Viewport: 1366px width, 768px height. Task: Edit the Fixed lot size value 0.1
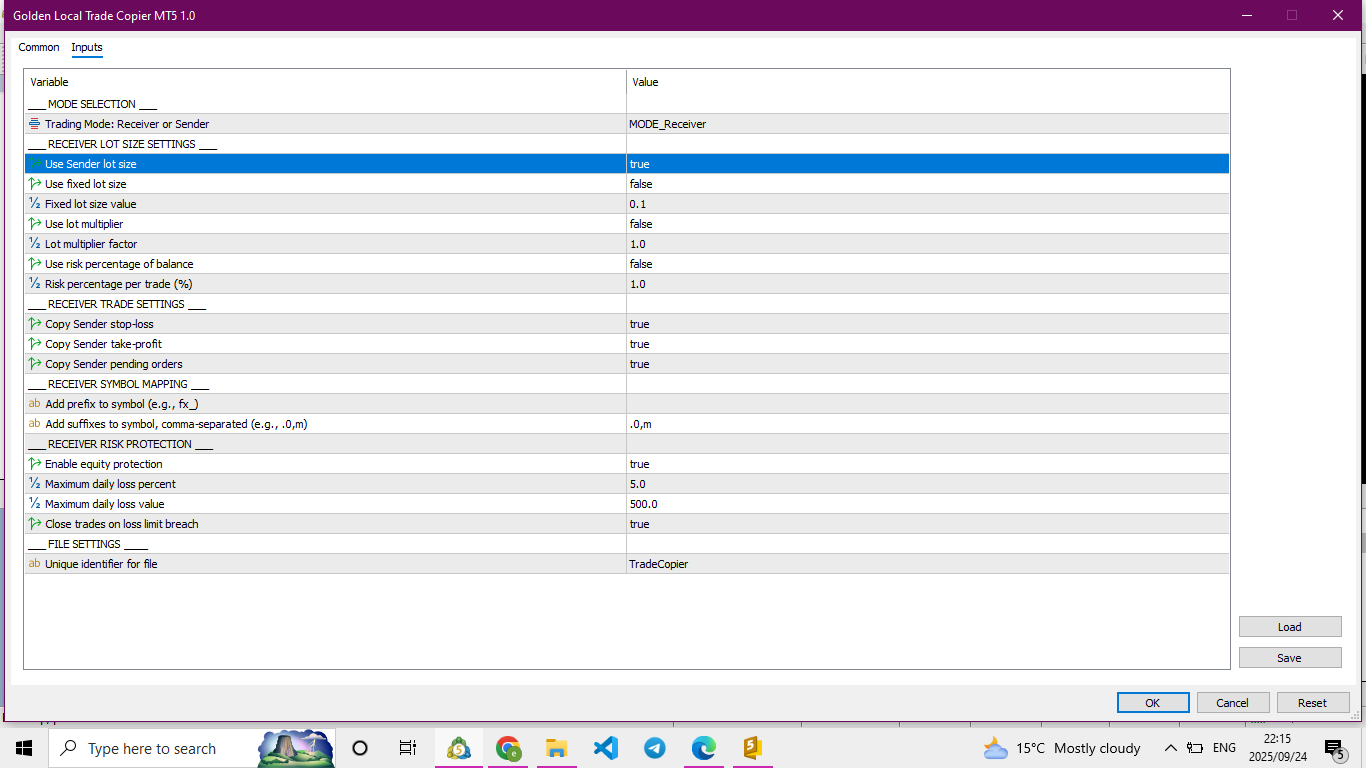tap(928, 204)
